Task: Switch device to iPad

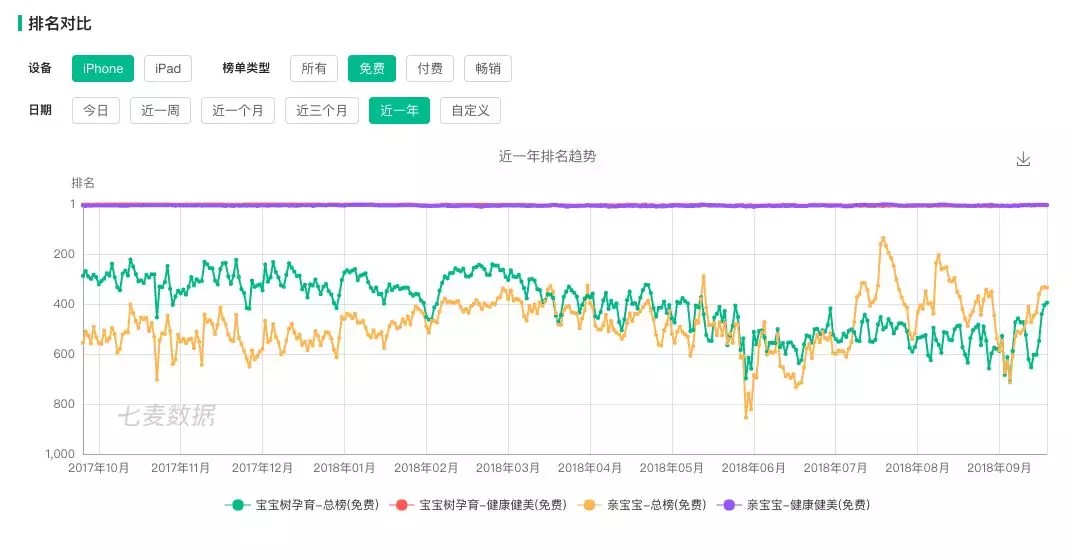Action: click(168, 68)
